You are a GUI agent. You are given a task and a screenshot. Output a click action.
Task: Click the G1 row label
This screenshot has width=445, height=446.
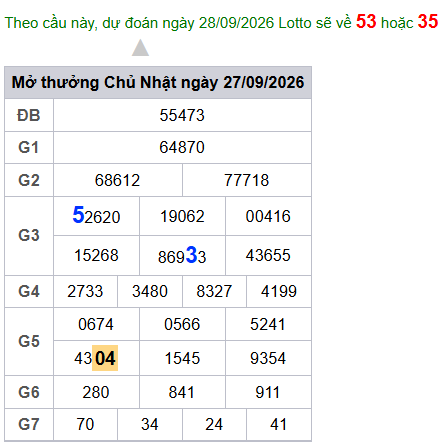coord(29,147)
